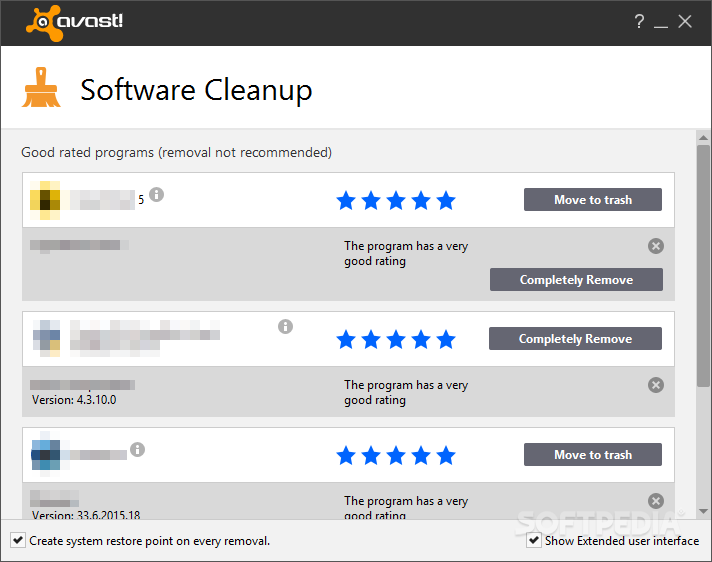Open the info icon of the first program
The image size is (712, 562).
tap(156, 195)
